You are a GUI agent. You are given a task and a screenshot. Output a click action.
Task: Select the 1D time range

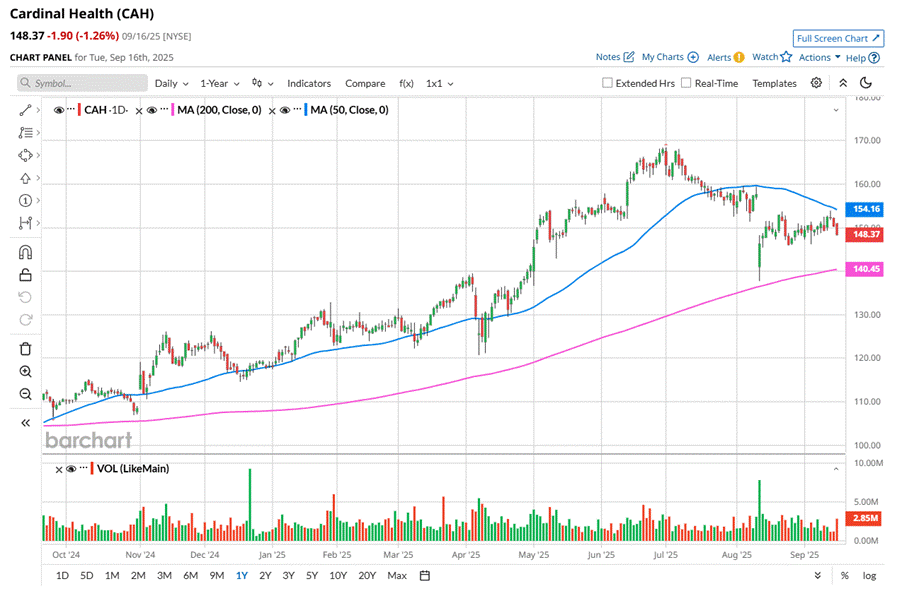(x=62, y=575)
